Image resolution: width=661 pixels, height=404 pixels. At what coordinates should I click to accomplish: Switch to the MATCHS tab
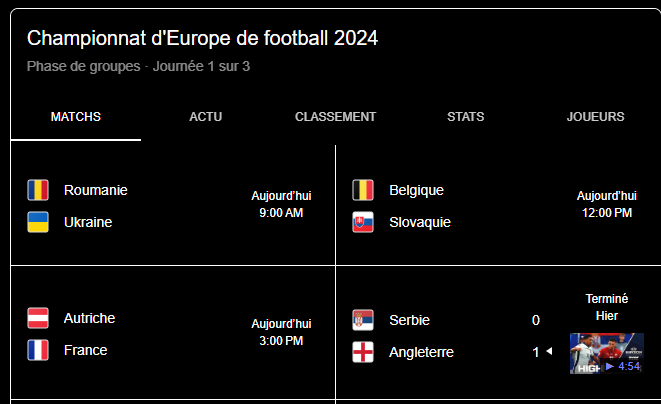76,117
